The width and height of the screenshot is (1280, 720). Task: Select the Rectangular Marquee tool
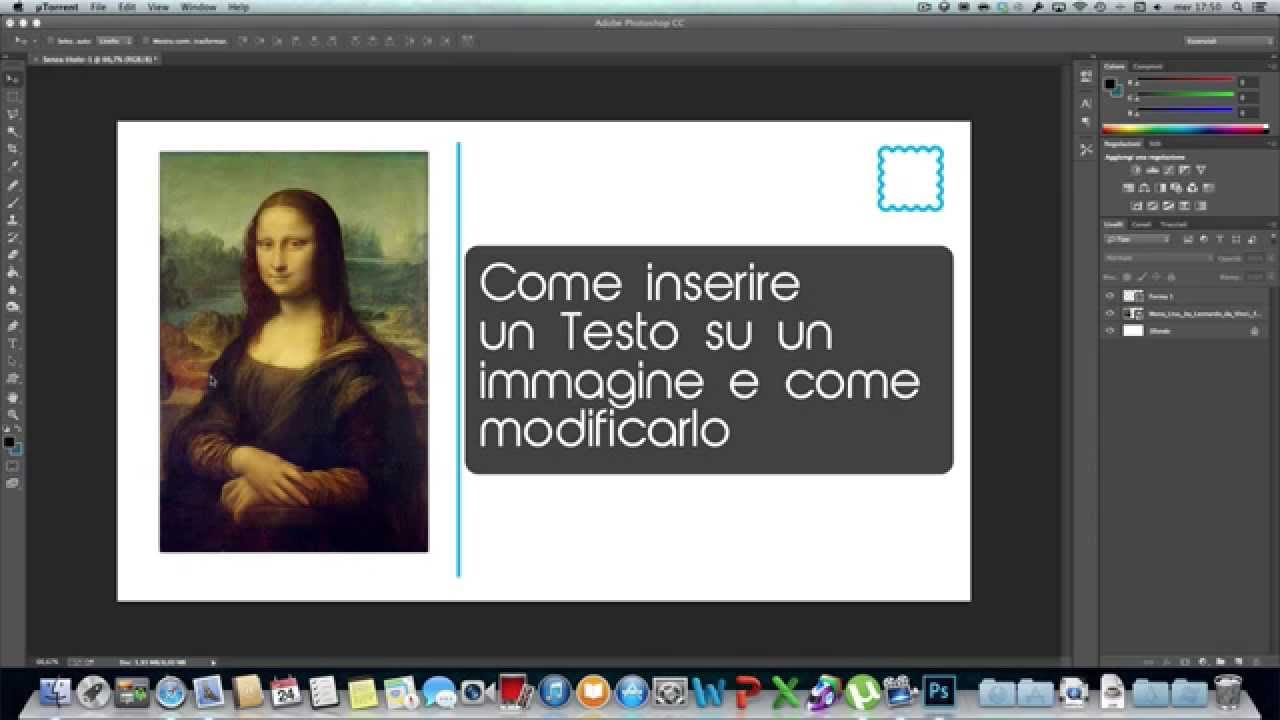point(13,96)
